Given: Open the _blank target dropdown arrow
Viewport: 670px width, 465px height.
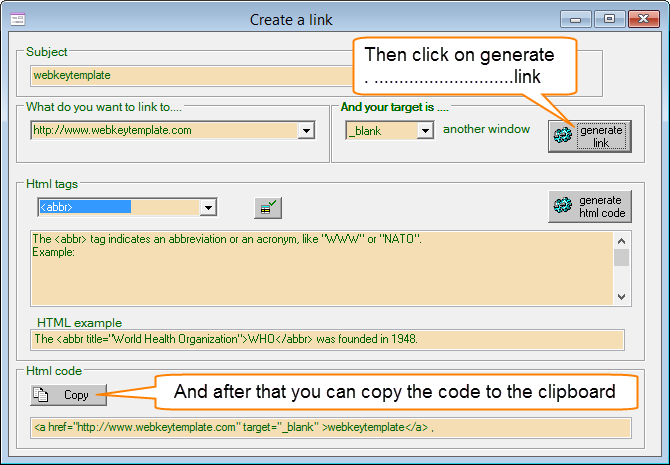Looking at the screenshot, I should [x=426, y=130].
